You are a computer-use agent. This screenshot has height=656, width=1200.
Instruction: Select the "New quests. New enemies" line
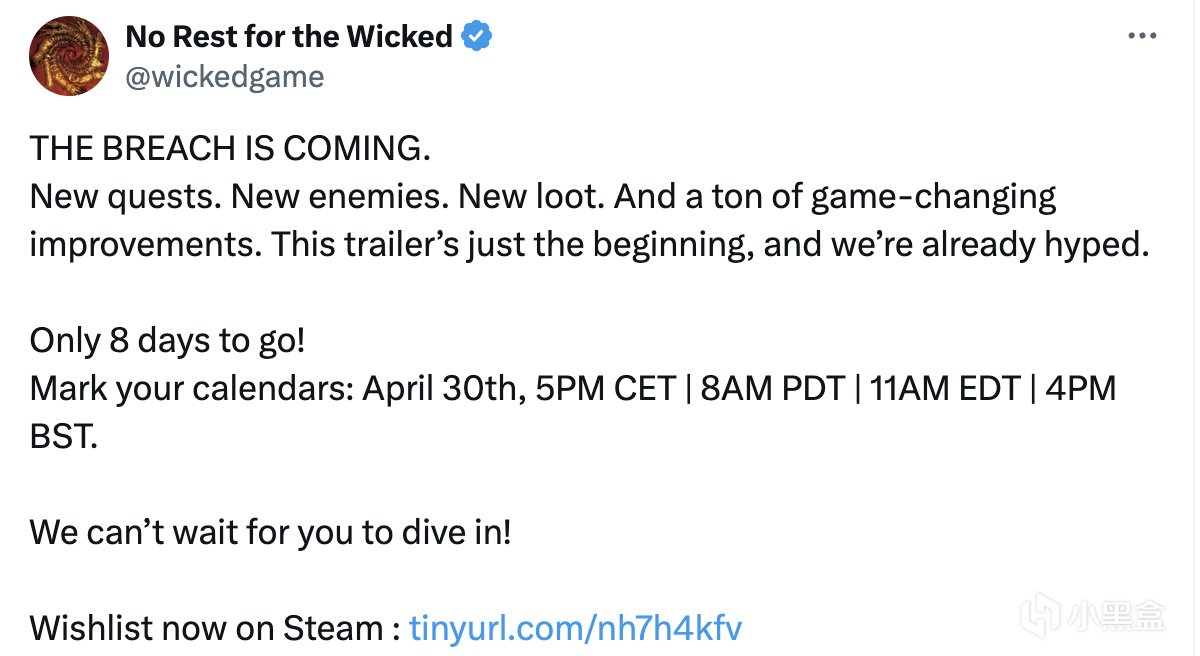(239, 196)
